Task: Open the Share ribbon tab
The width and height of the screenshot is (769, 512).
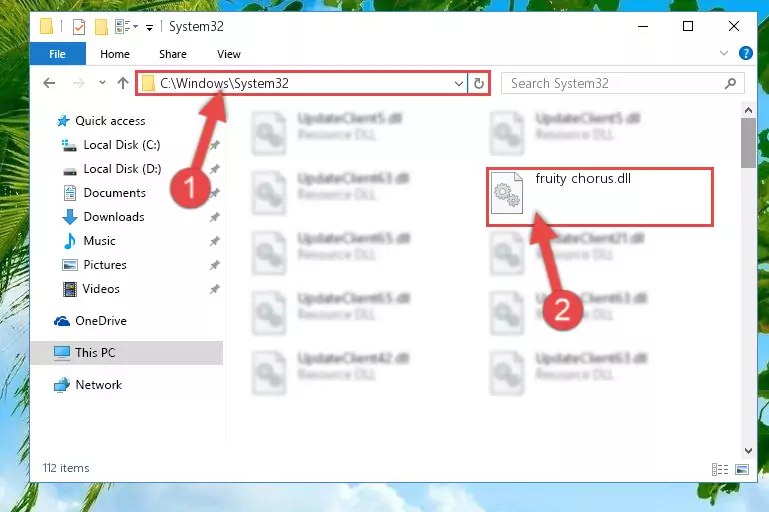Action: coord(173,54)
